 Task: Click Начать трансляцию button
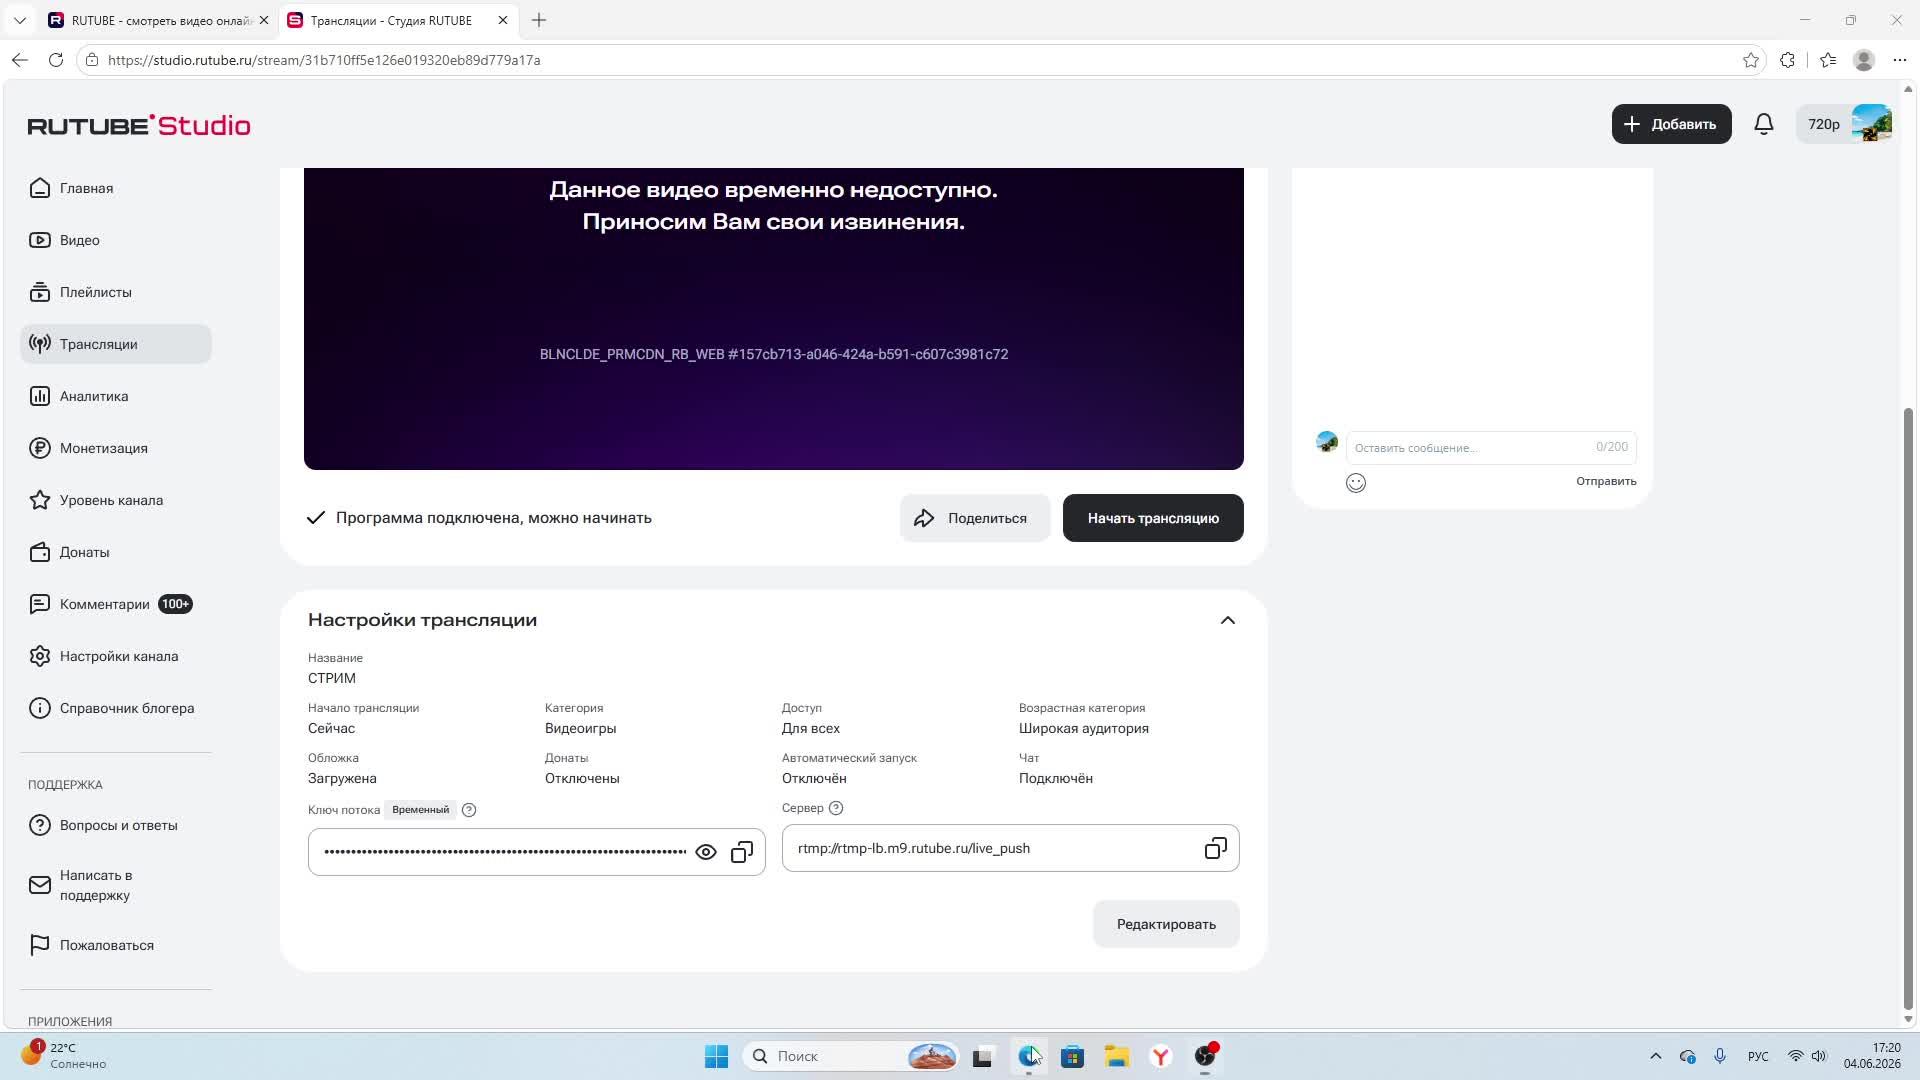coord(1153,518)
